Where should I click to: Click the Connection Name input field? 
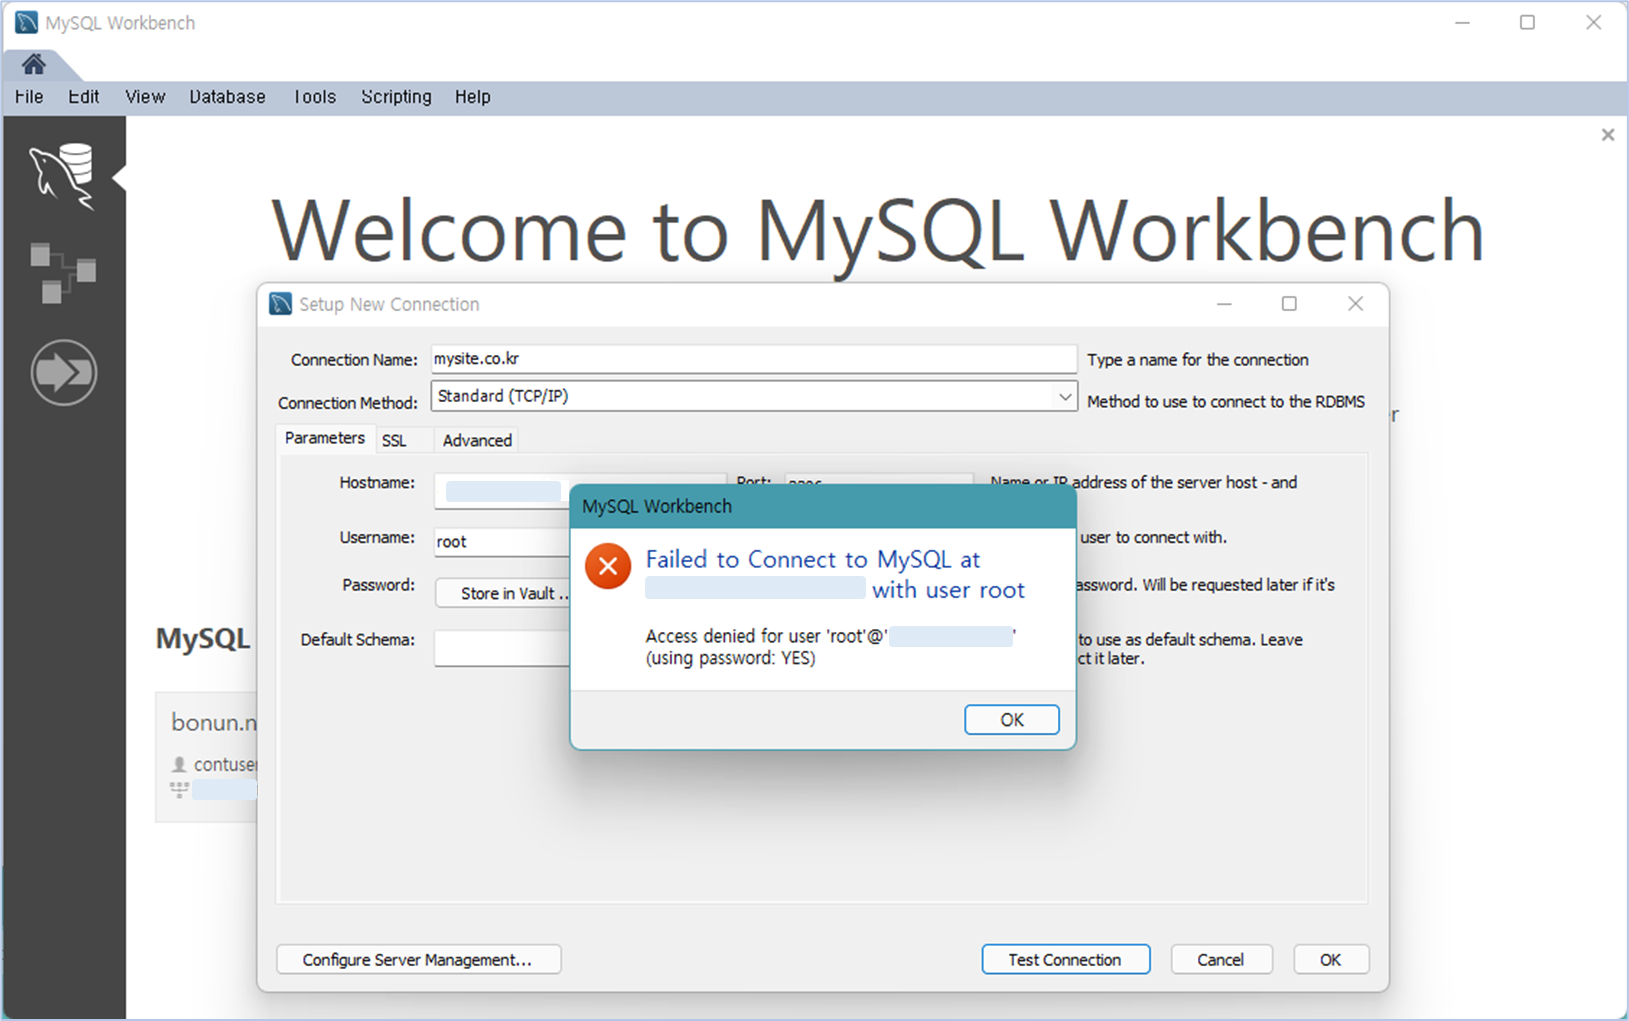tap(753, 359)
